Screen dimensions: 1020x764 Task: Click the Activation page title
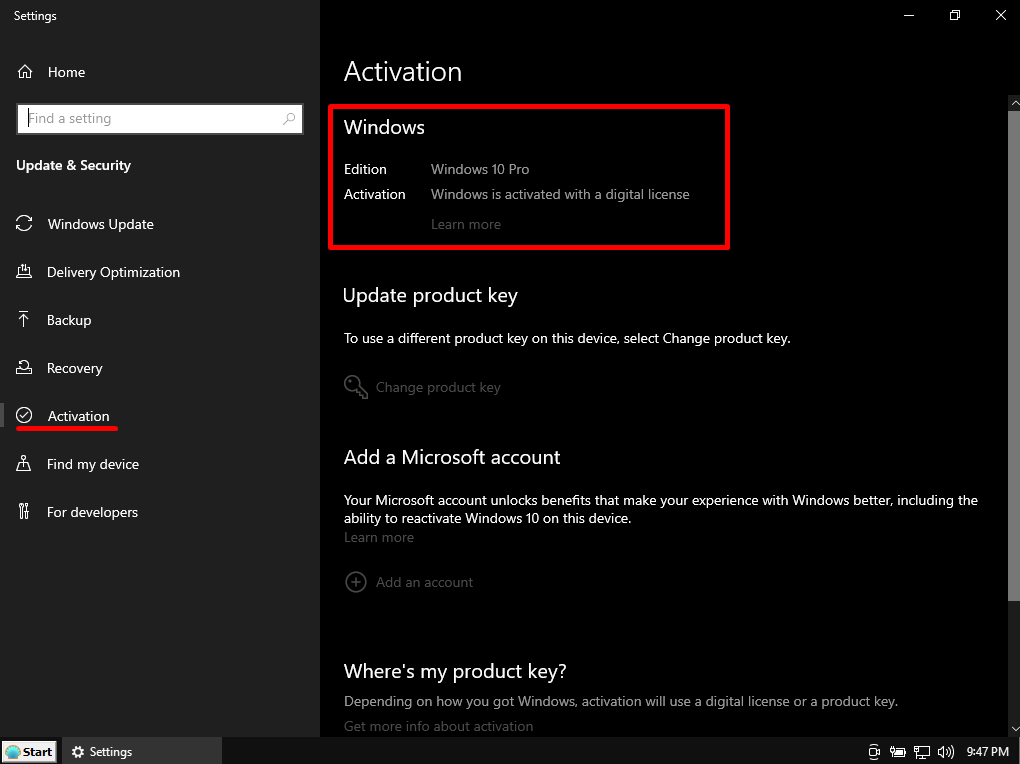[403, 72]
